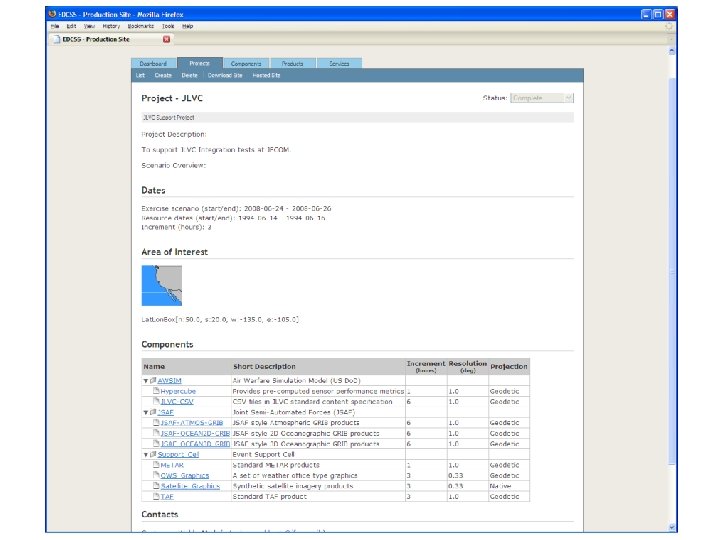
Task: Click the folder icon beside JSAF
Action: pos(153,412)
